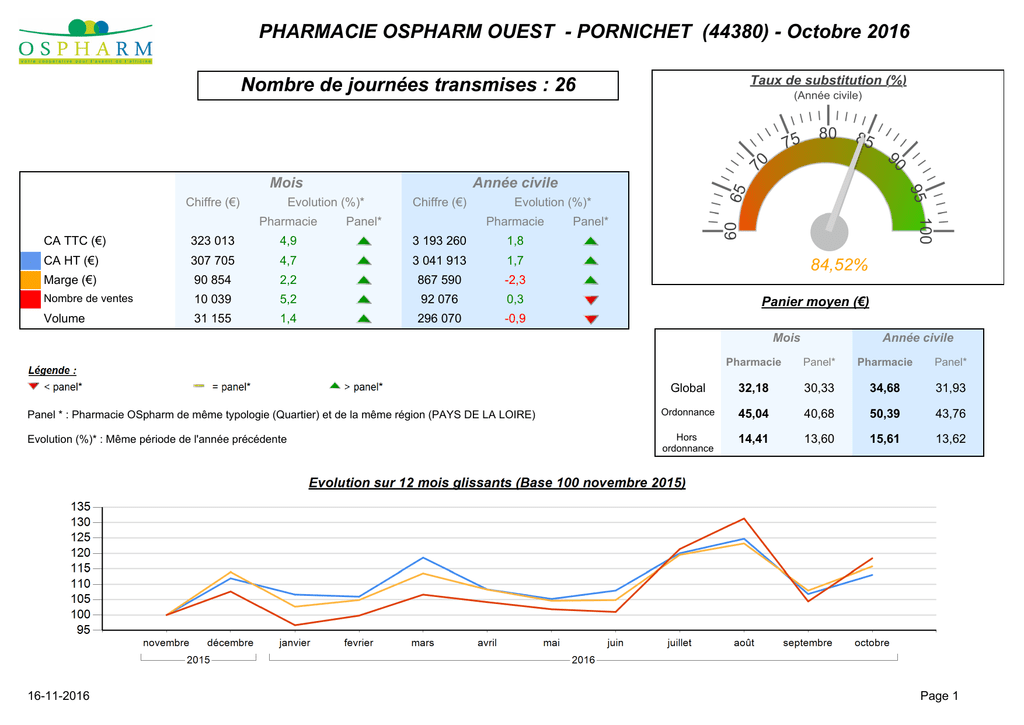The height and width of the screenshot is (725, 1024).
Task: Click the CA TTC monthly value 323 013
Action: click(x=212, y=241)
